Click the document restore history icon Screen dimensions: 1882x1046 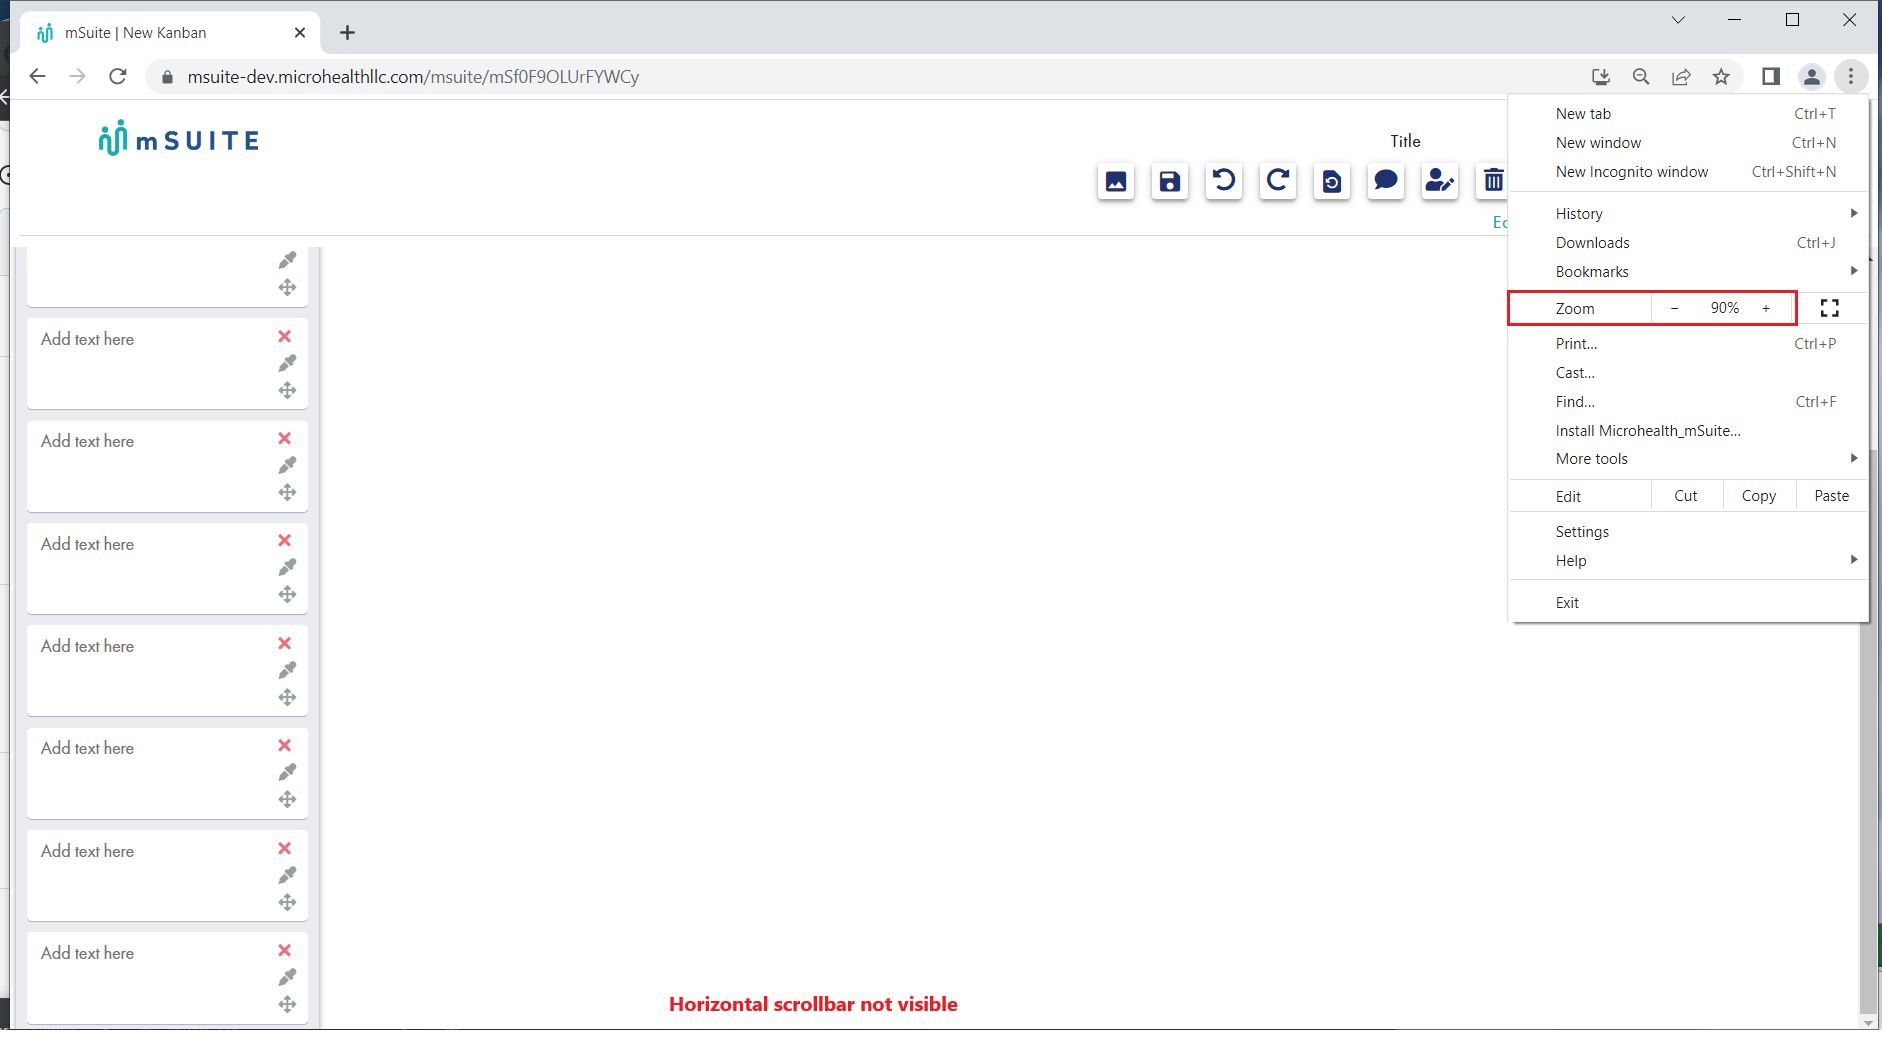click(x=1332, y=181)
